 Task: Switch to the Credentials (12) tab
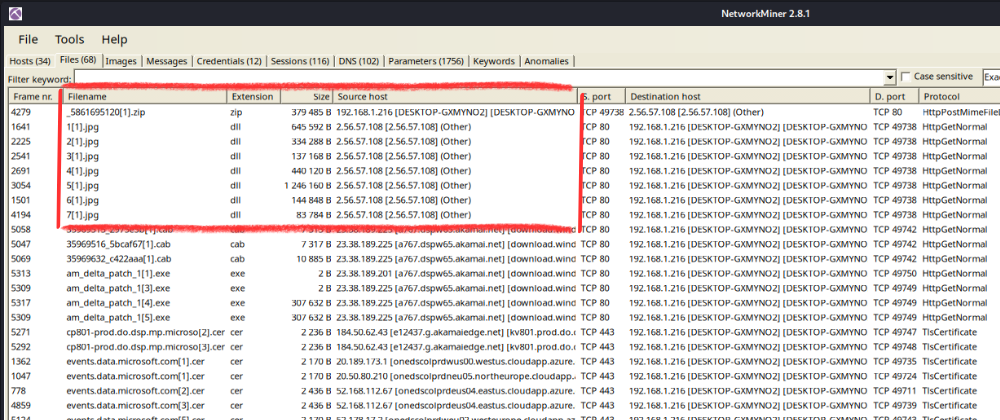tap(229, 61)
